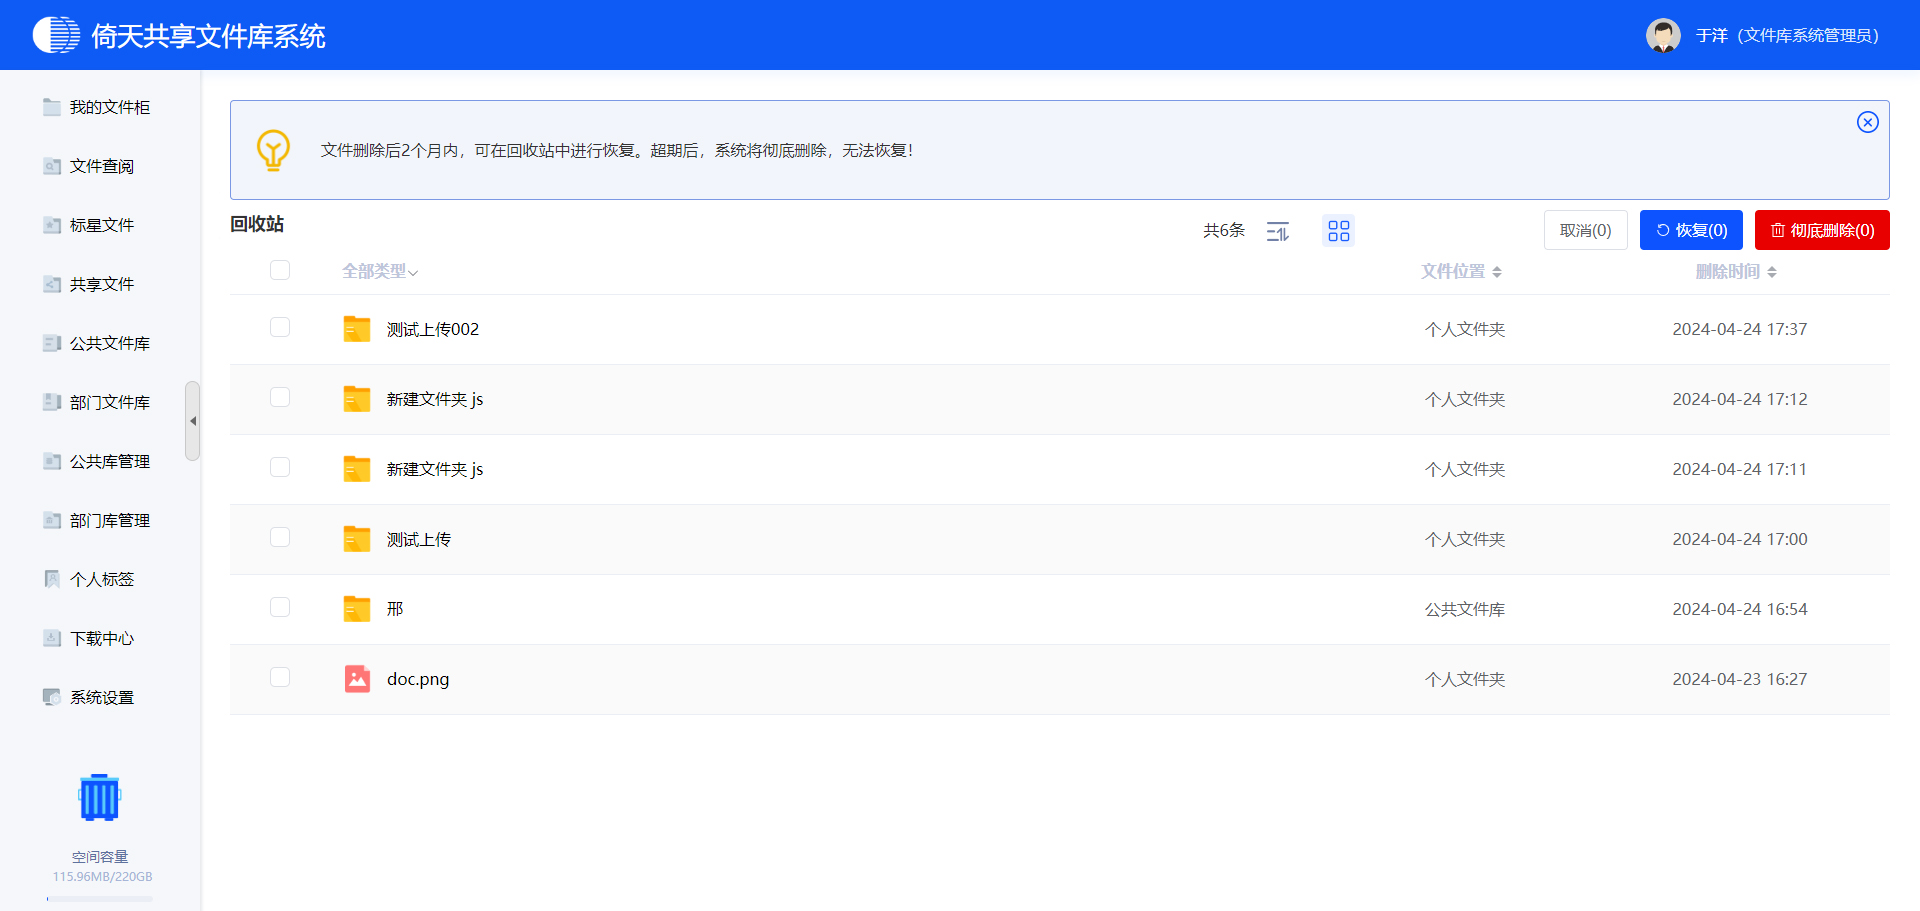Check the box for 测试上传002
This screenshot has width=1920, height=911.
point(280,328)
